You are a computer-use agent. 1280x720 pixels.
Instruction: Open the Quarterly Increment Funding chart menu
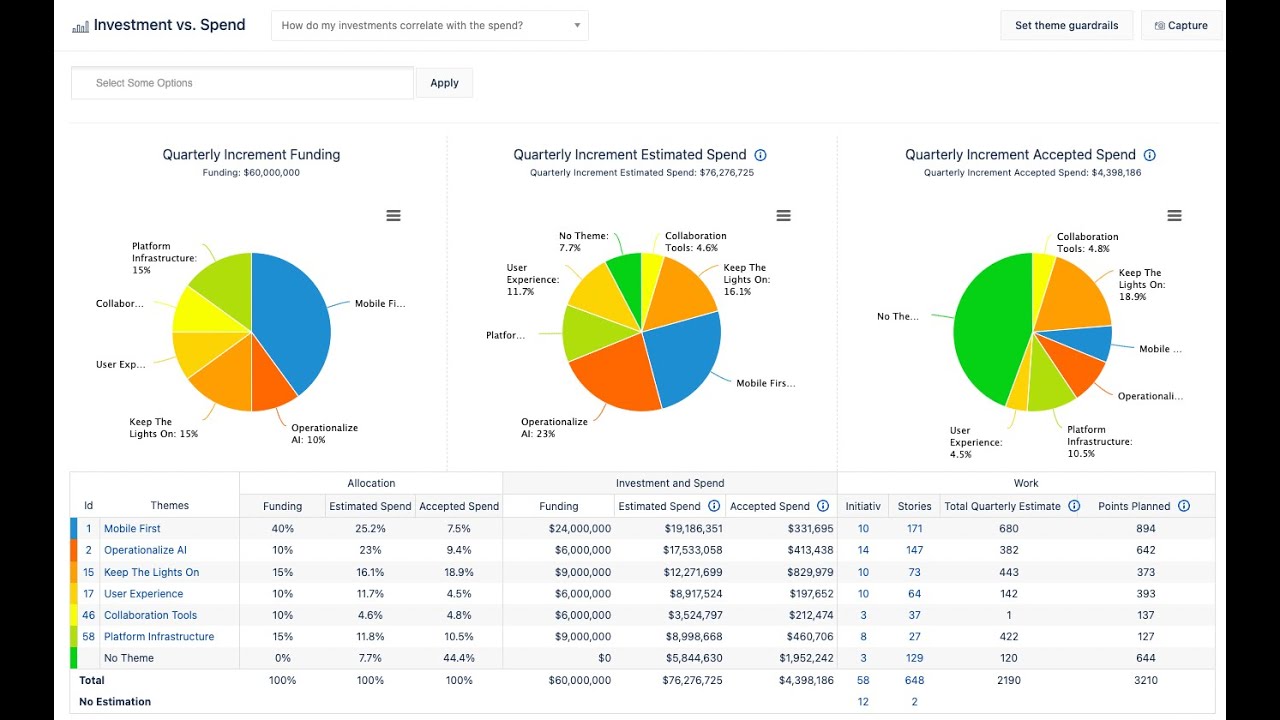click(394, 216)
